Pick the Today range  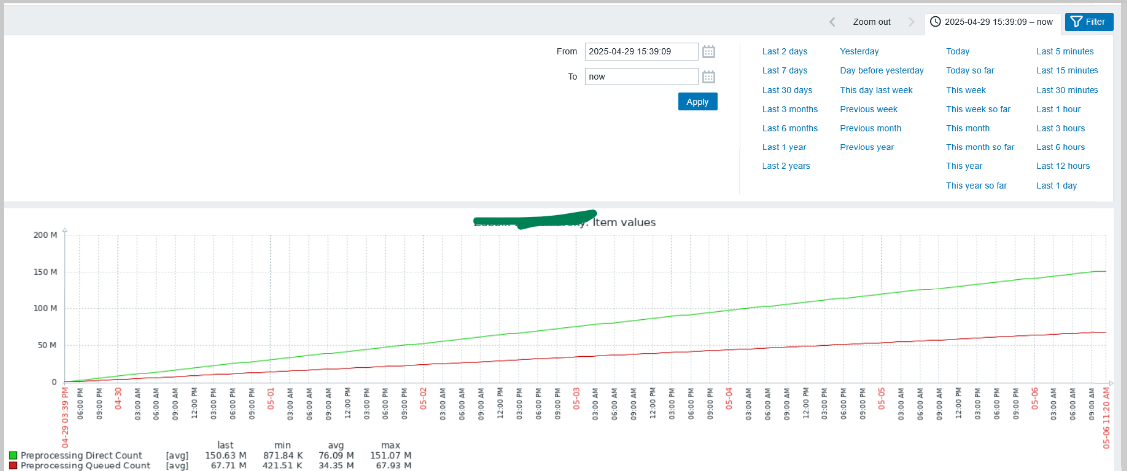(957, 52)
